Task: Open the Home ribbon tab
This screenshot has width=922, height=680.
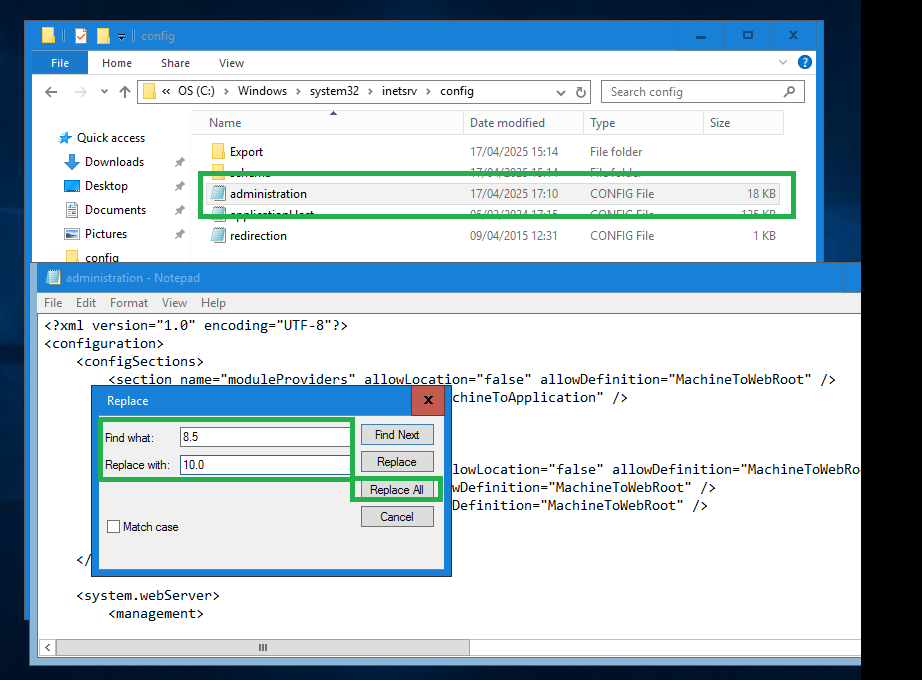Action: pyautogui.click(x=117, y=63)
